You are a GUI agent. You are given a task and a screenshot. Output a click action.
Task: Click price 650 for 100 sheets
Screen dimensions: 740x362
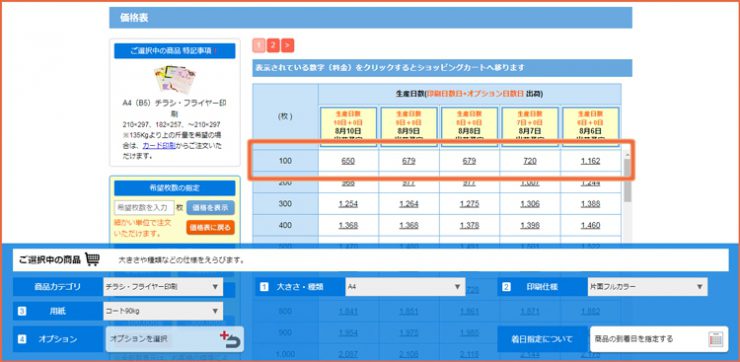tap(348, 161)
